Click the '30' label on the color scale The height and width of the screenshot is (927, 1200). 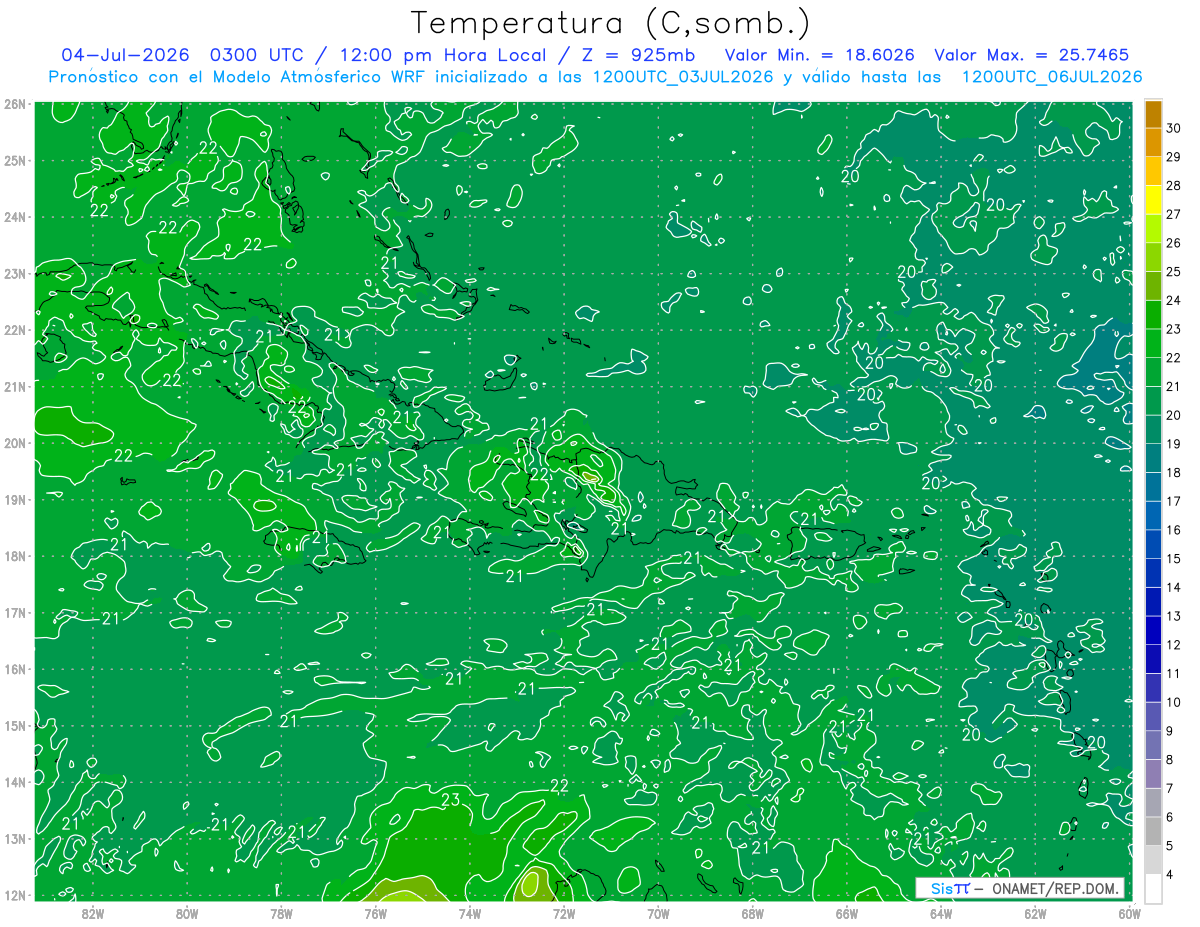pyautogui.click(x=1173, y=128)
